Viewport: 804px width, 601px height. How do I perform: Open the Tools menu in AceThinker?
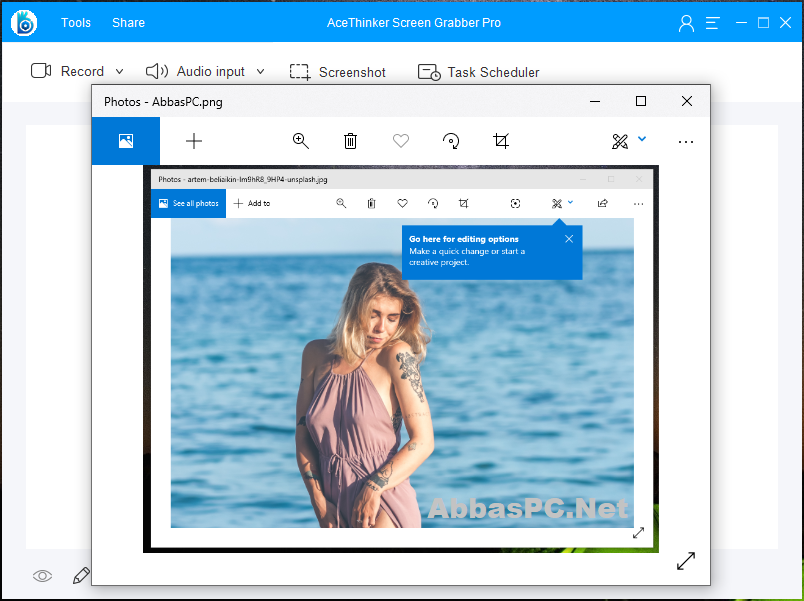[x=75, y=23]
